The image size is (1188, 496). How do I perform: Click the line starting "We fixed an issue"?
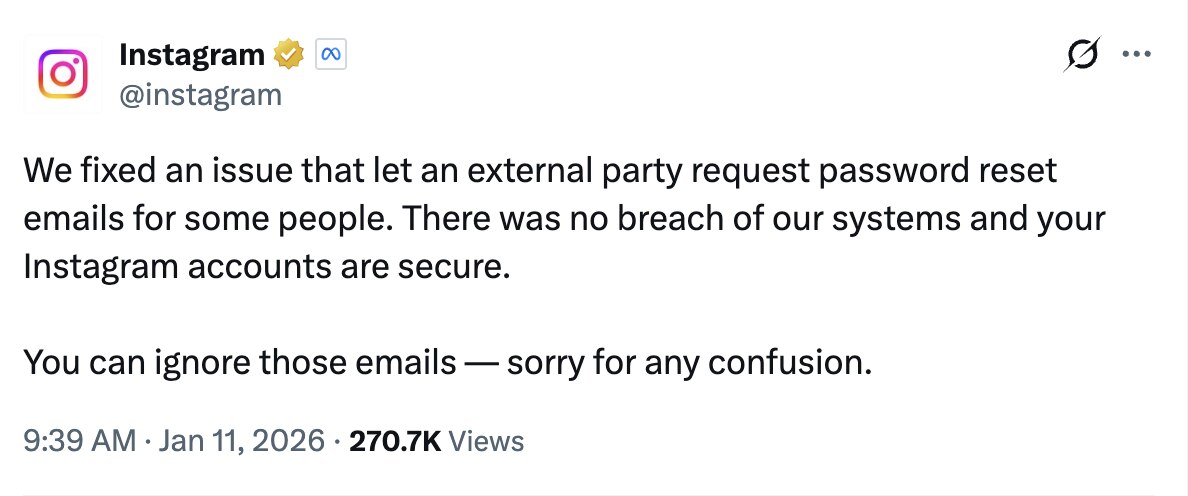pyautogui.click(x=540, y=171)
